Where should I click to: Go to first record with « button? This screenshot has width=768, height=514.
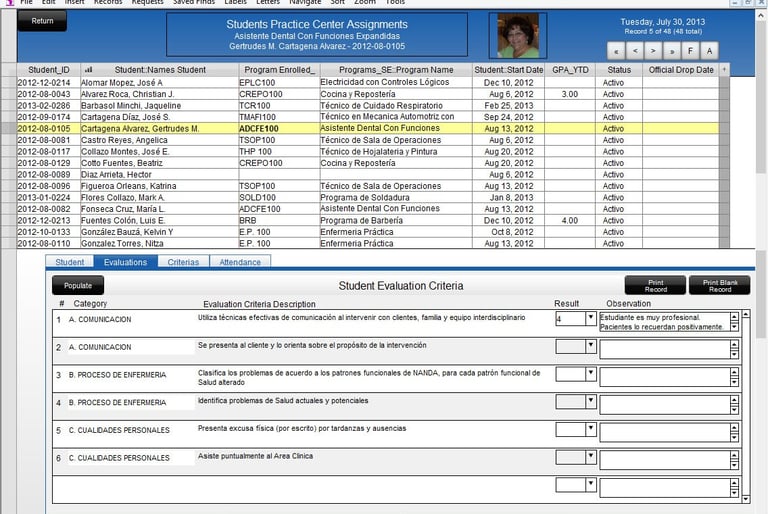click(616, 51)
